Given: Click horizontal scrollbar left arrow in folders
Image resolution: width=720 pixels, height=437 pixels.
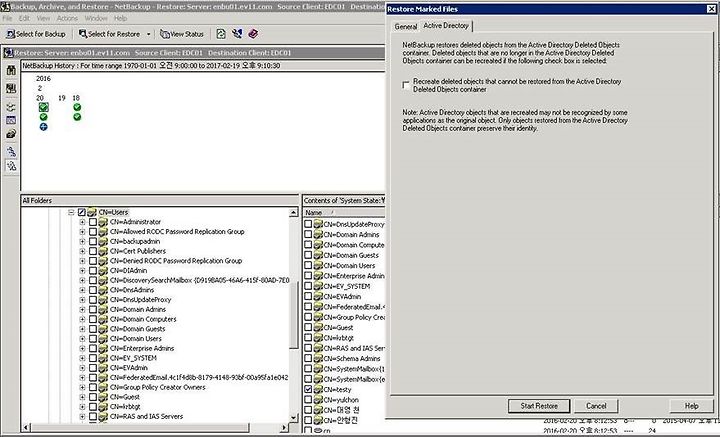Looking at the screenshot, I should tap(26, 427).
